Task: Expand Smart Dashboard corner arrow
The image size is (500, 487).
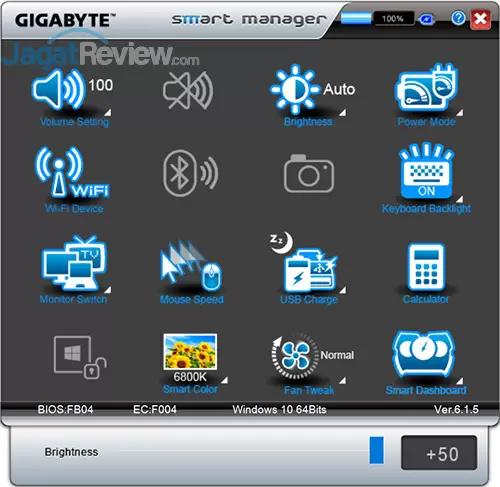Action: coord(459,380)
